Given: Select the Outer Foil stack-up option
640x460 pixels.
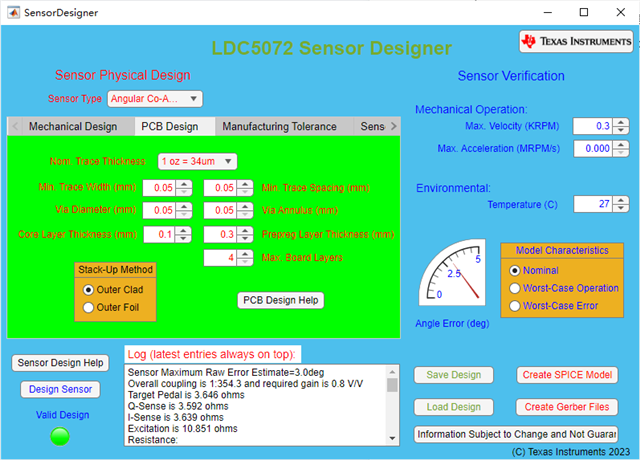Looking at the screenshot, I should [x=111, y=307].
